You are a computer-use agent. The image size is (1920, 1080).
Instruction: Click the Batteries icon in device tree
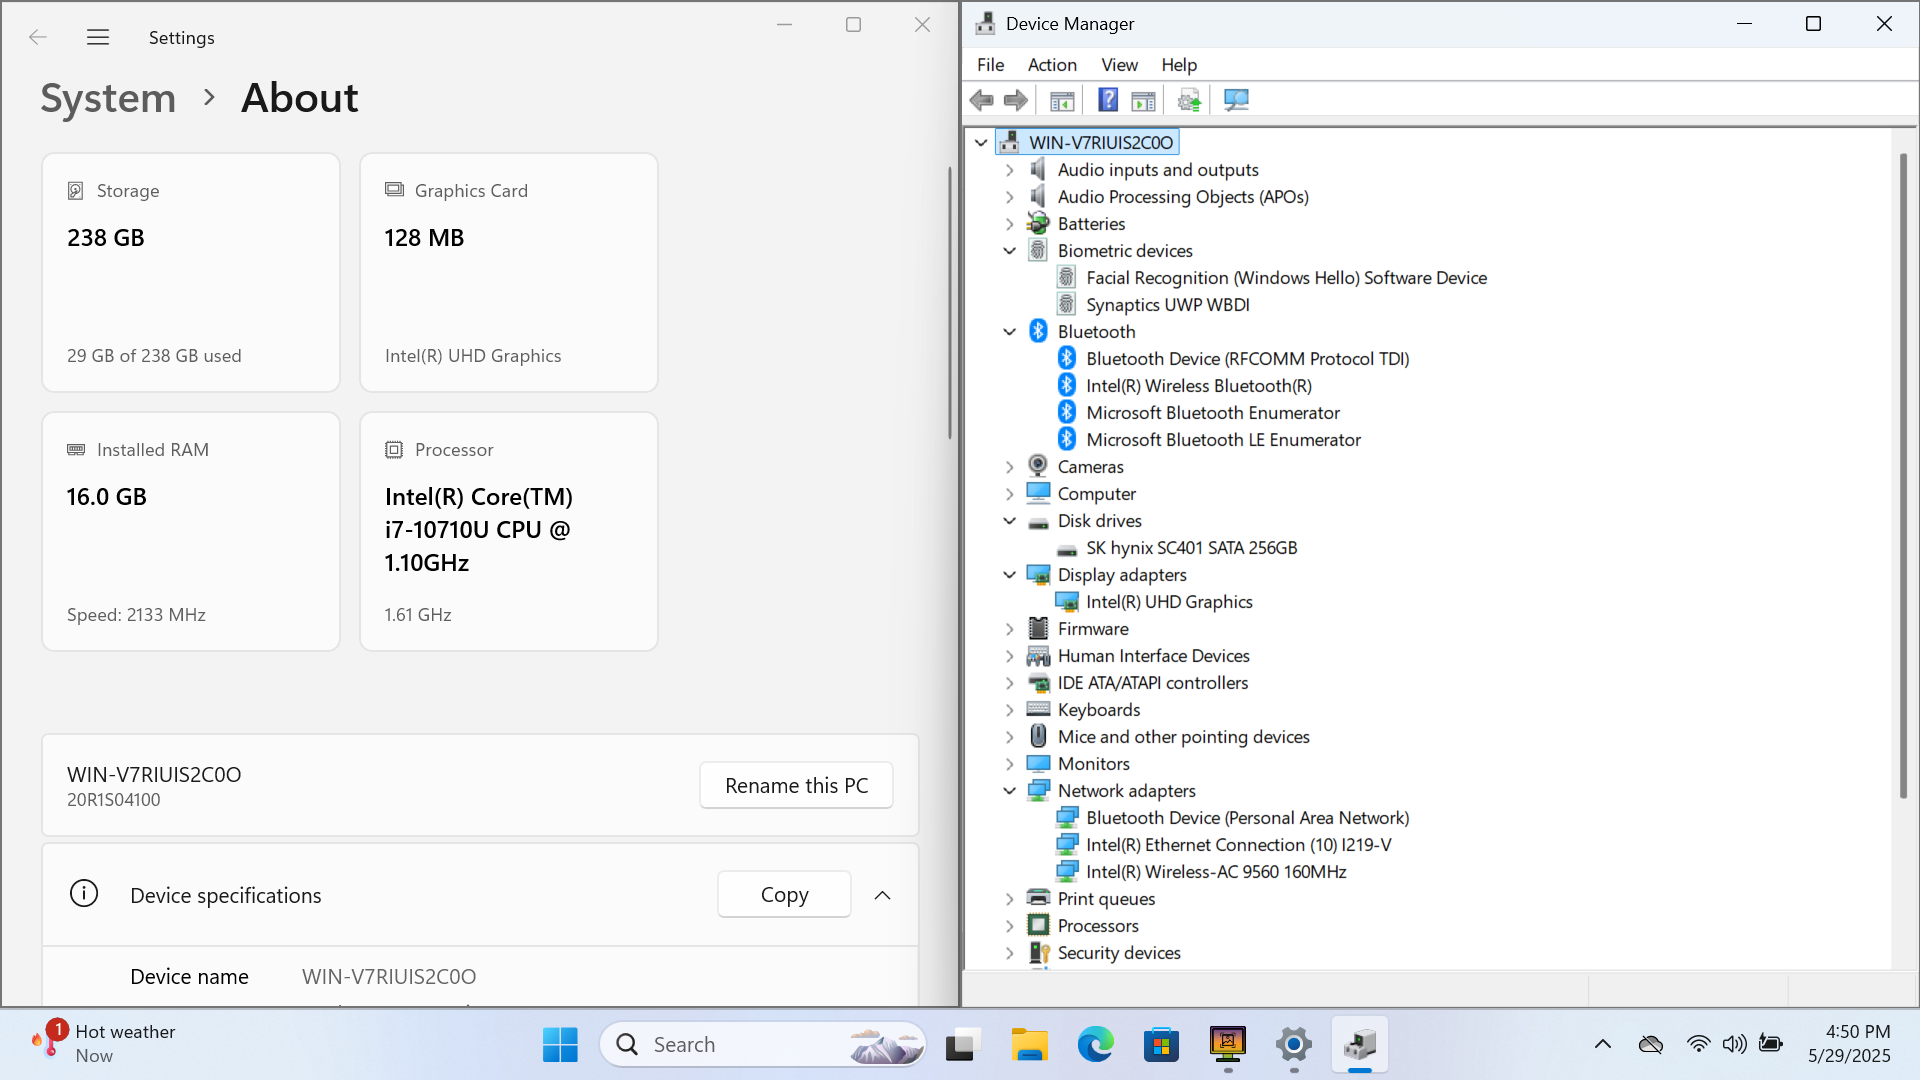[1038, 223]
